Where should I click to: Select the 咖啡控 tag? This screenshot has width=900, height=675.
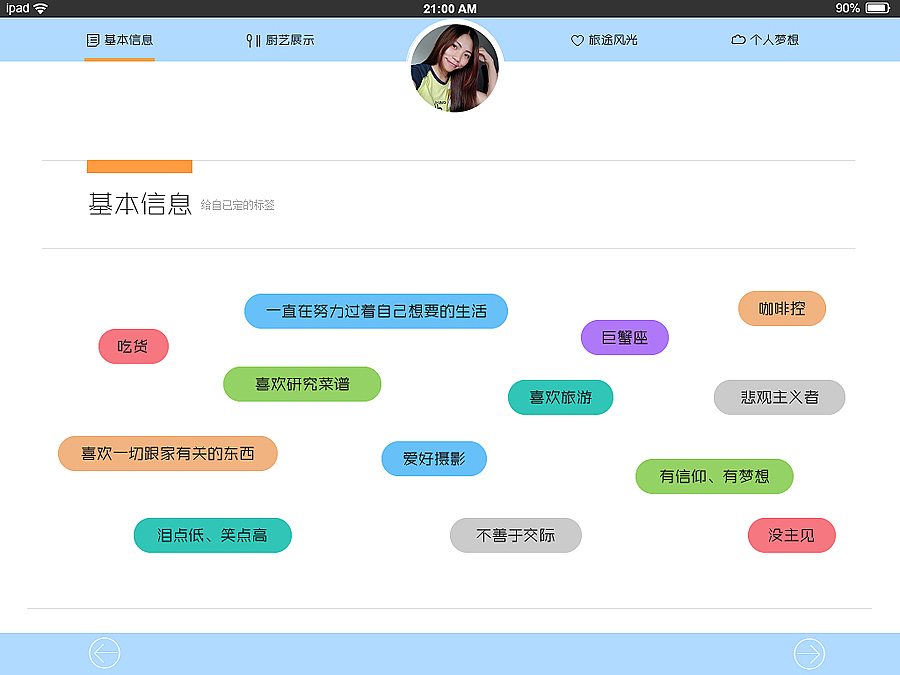point(782,308)
